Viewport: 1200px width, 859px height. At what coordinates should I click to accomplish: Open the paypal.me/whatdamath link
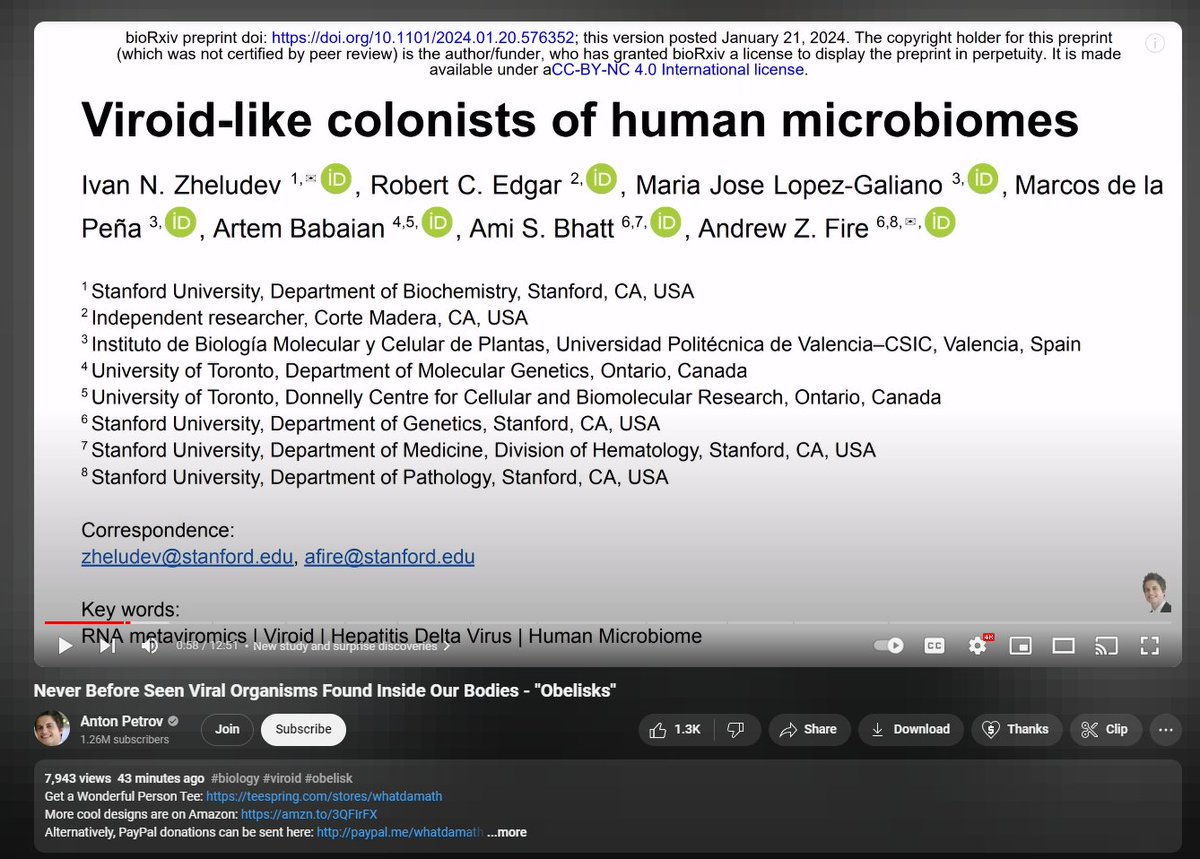click(x=400, y=832)
